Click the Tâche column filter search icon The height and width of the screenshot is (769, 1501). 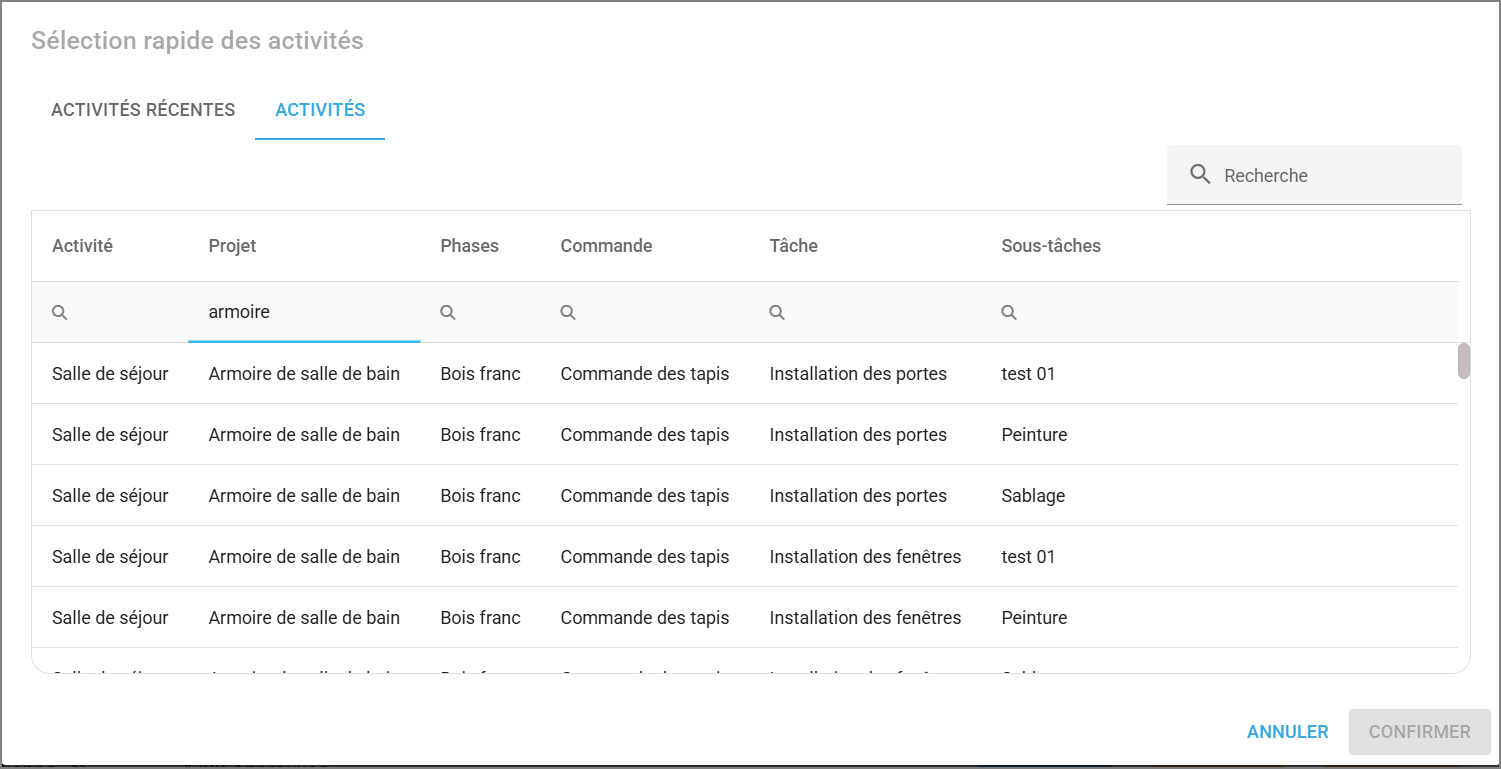click(777, 313)
